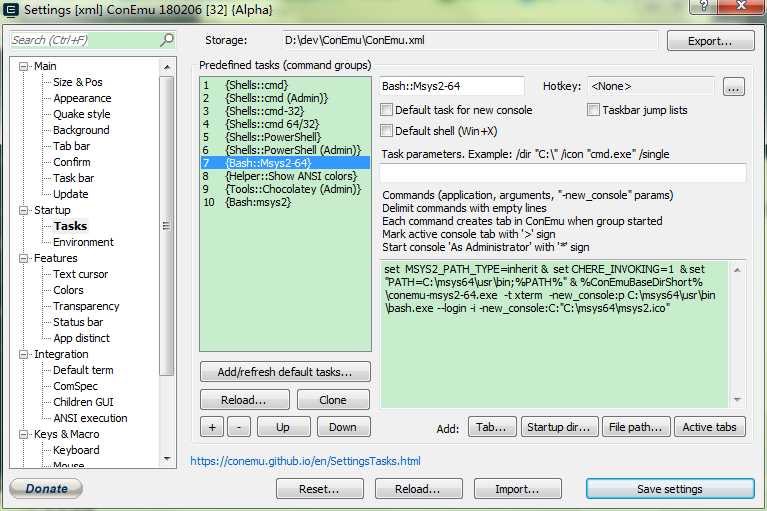The image size is (767, 511).
Task: Select task {Shells::cmd}
Action: [x=285, y=85]
